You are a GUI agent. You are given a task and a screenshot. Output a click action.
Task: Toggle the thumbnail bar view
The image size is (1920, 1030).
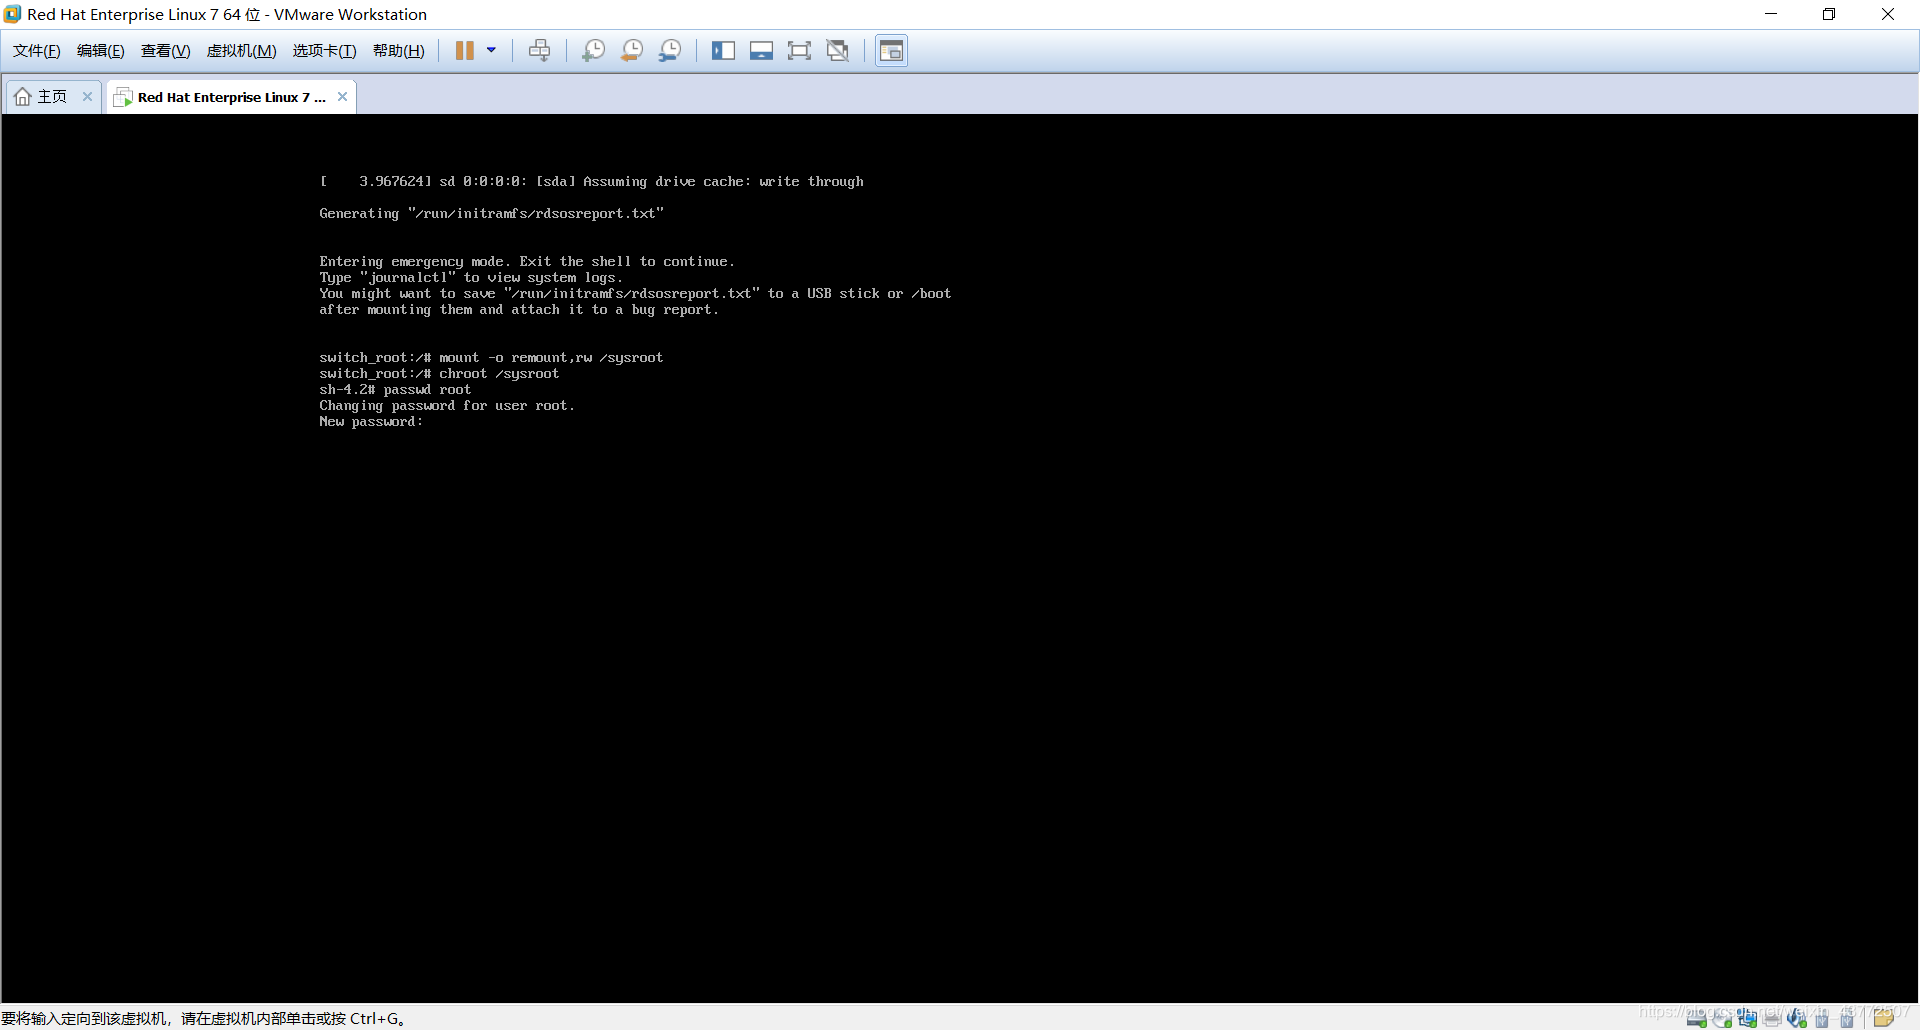(761, 50)
